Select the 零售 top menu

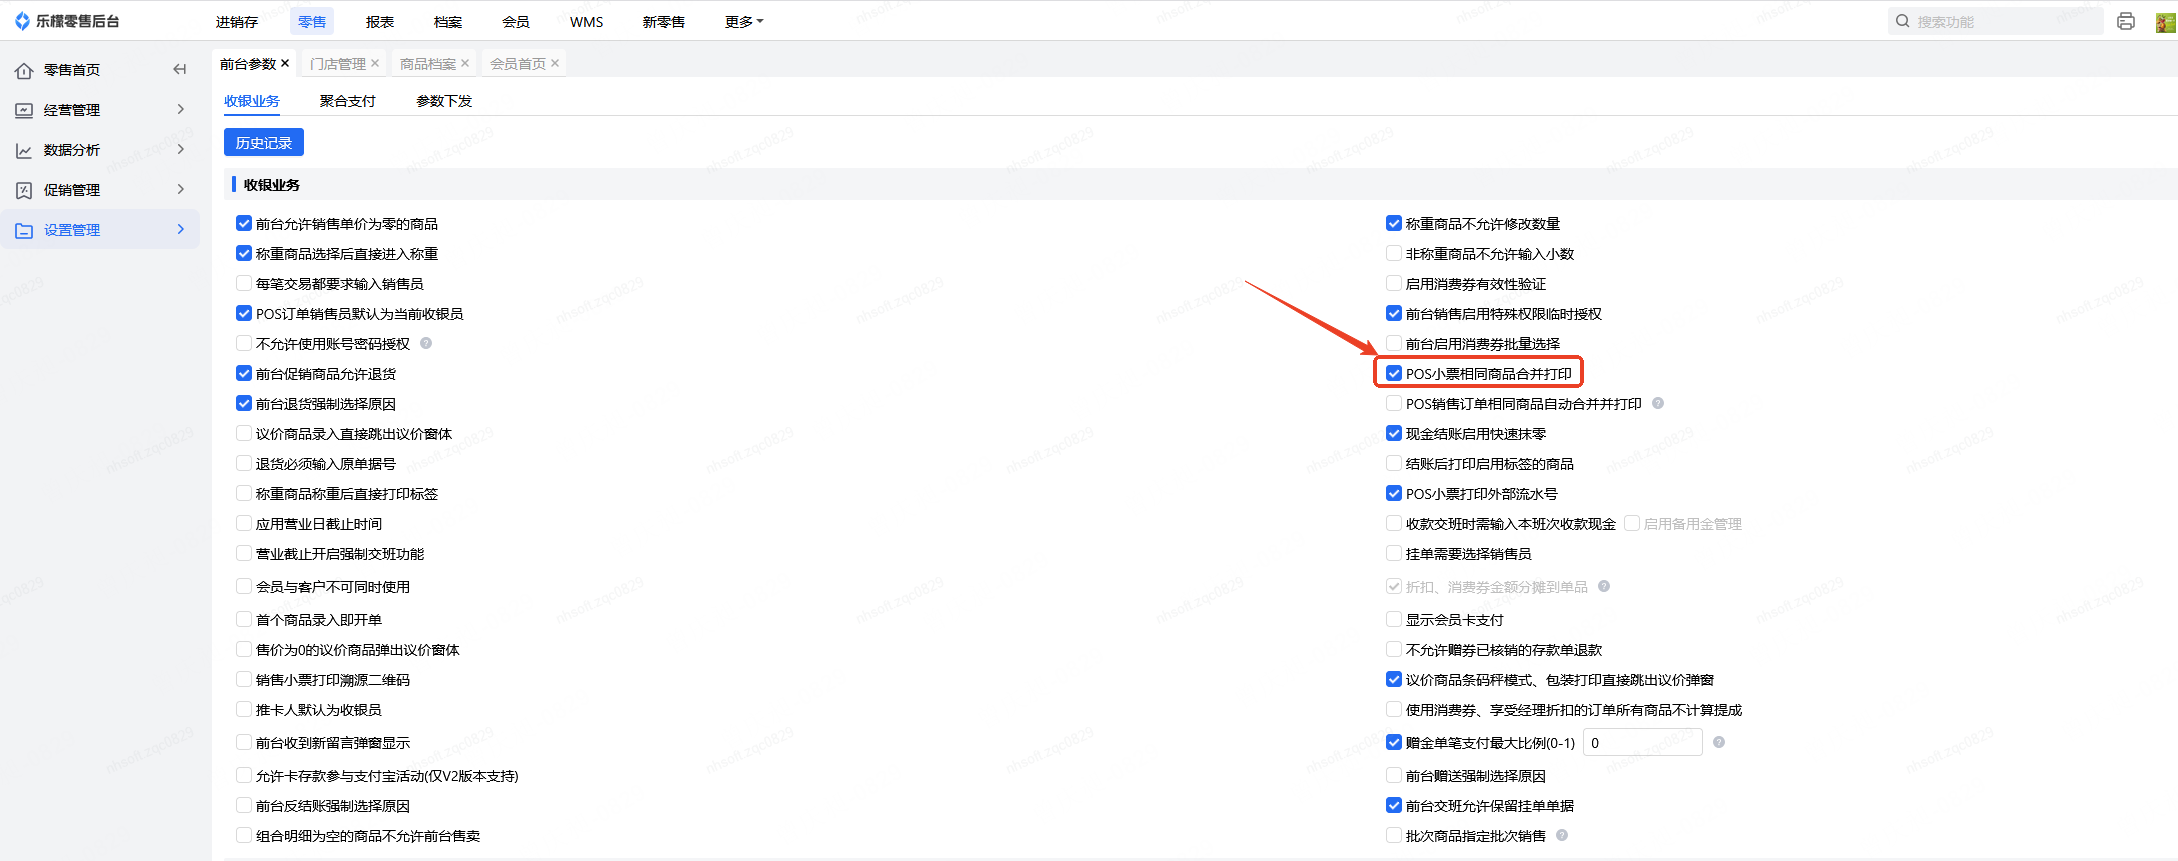coord(312,22)
